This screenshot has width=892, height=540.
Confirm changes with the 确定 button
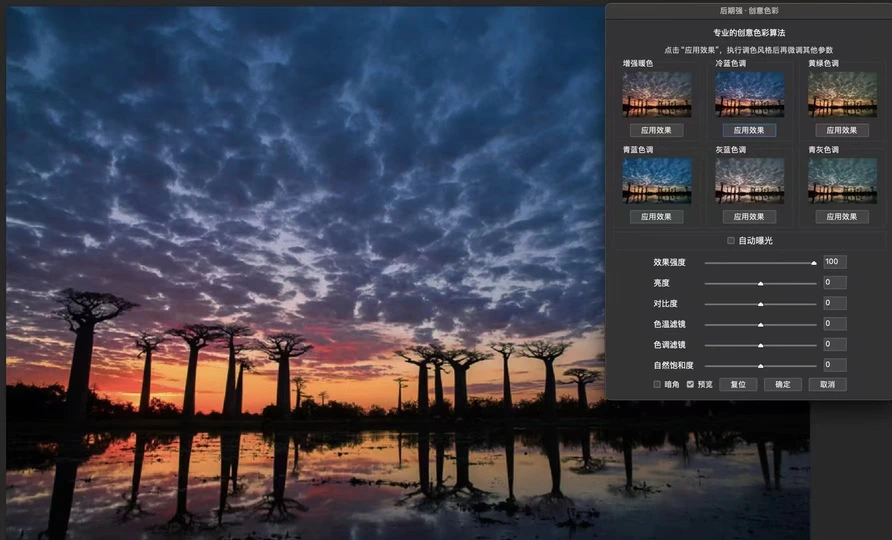(782, 384)
